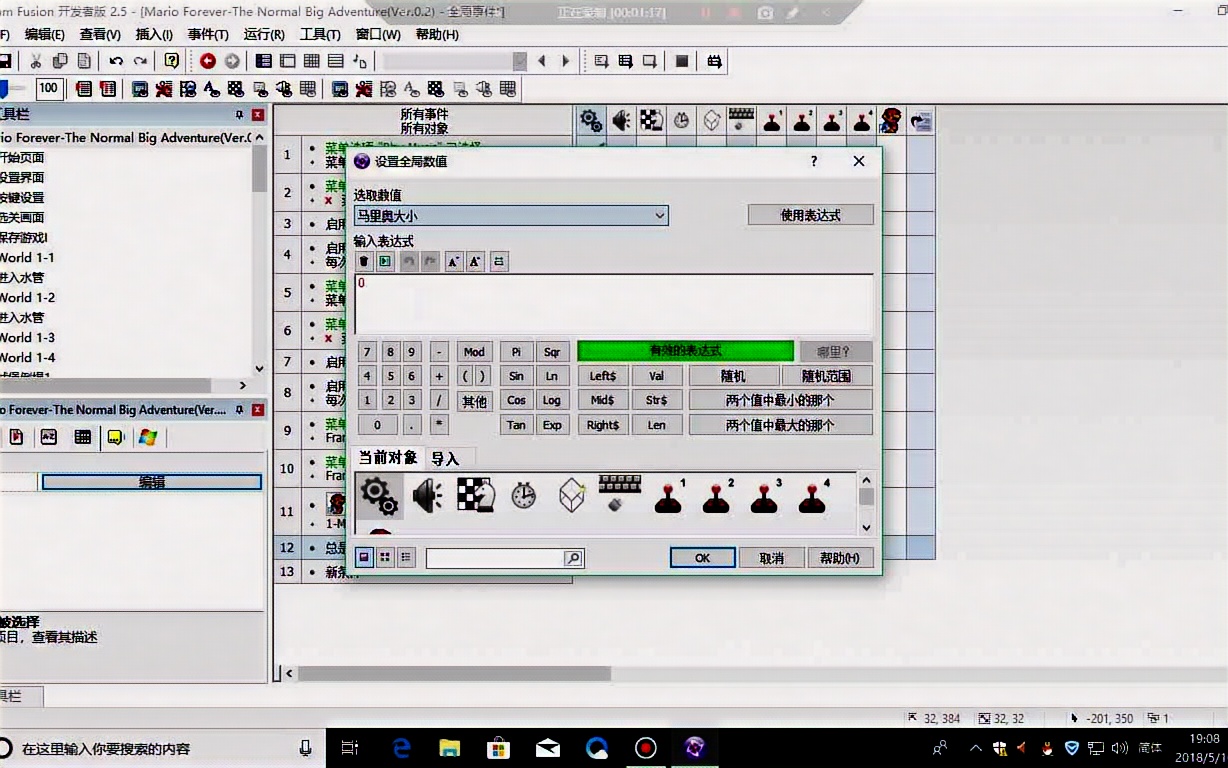
Task: Undo the last expression edit in dialog
Action: coord(408,261)
